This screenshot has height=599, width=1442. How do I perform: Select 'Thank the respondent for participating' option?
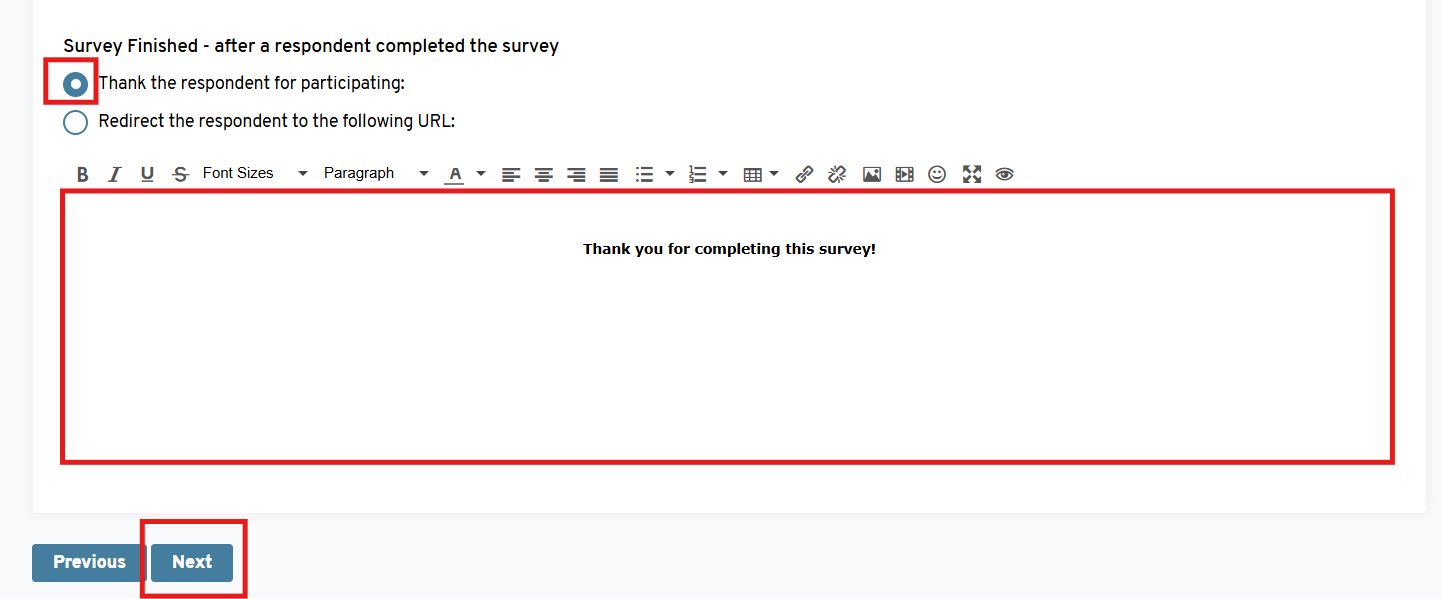[x=75, y=84]
